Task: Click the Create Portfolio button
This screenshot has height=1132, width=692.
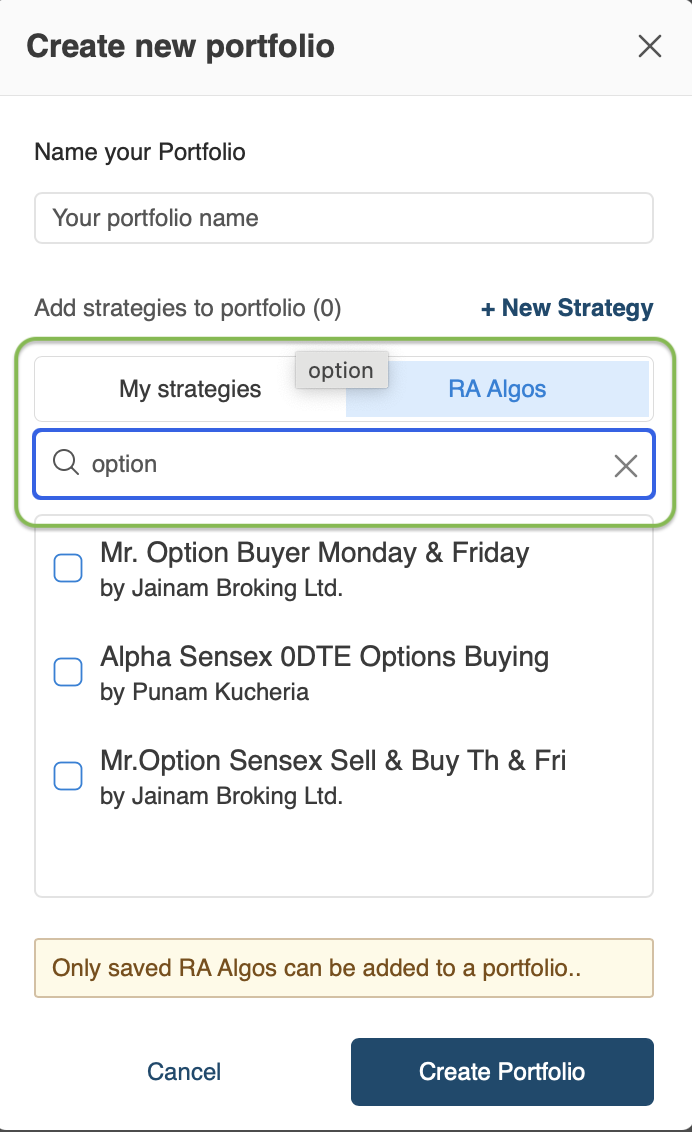Action: coord(501,1071)
